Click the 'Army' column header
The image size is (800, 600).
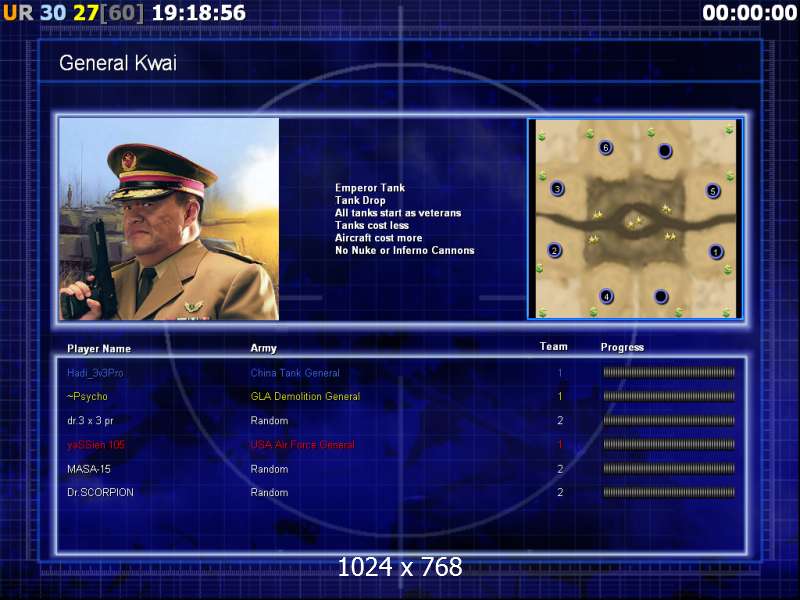tap(263, 348)
